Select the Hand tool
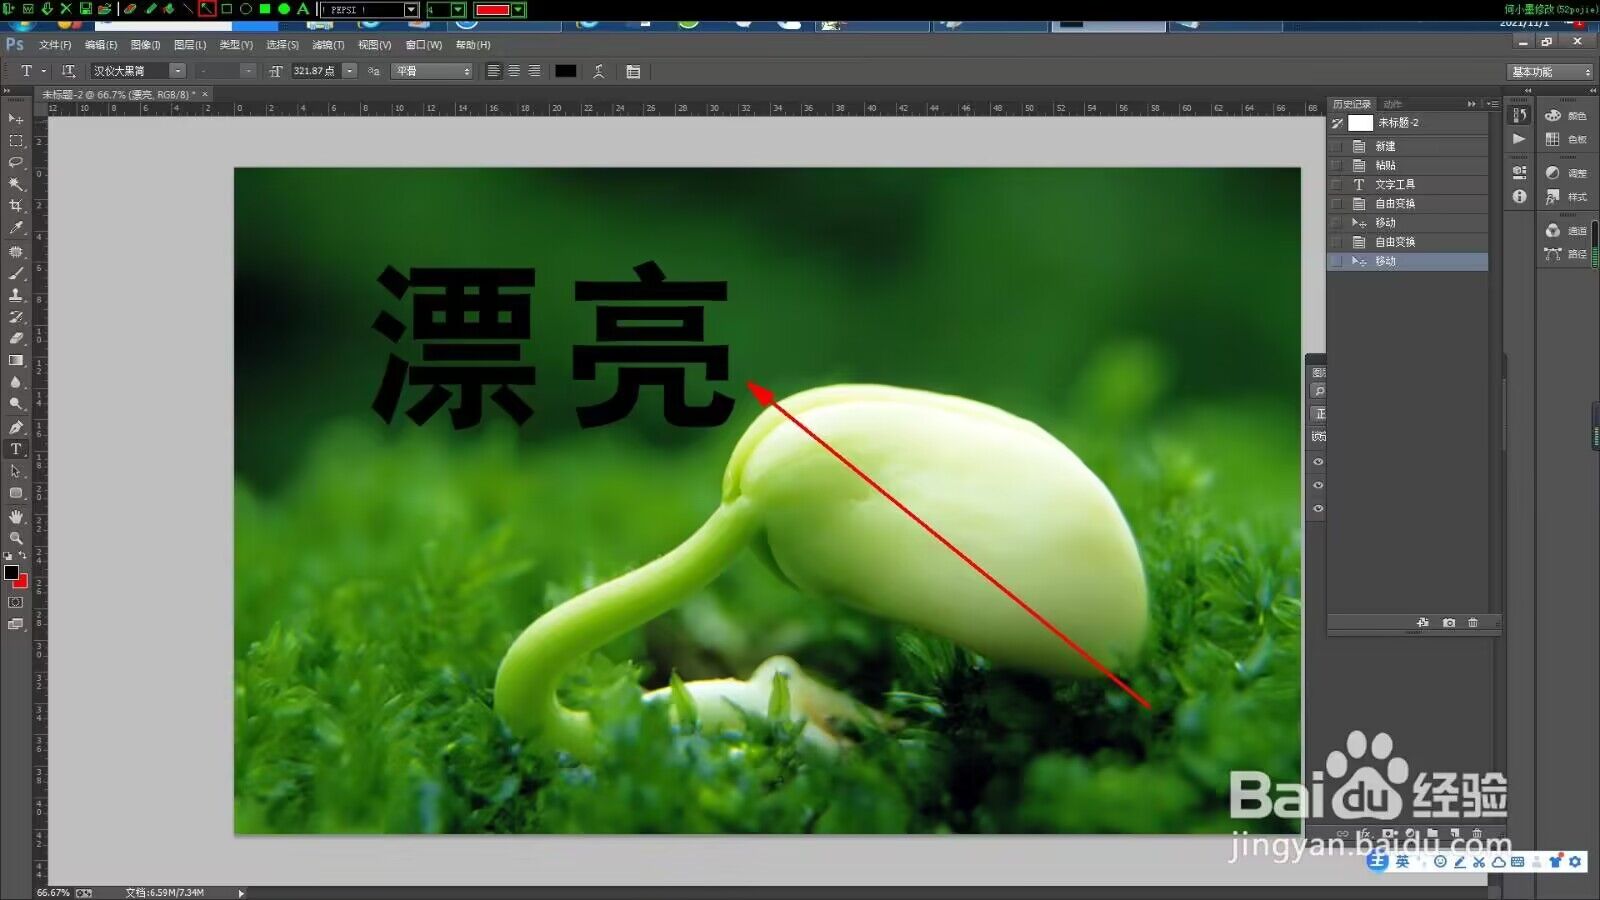 point(16,516)
